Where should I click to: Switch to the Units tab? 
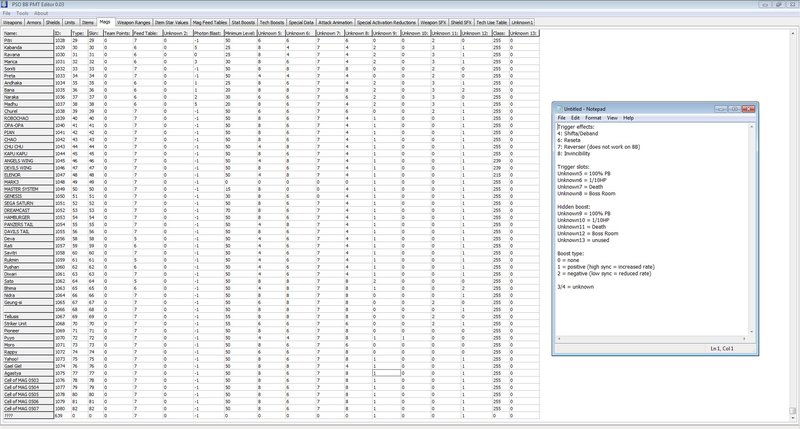70,22
